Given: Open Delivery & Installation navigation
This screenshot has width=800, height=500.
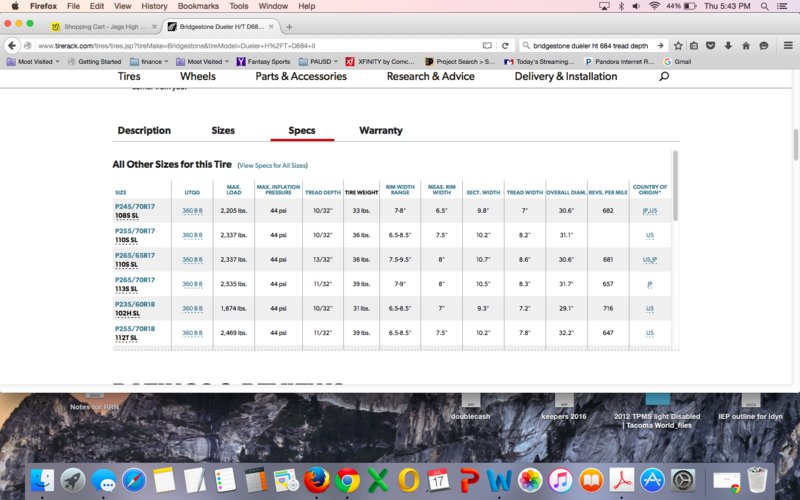Looking at the screenshot, I should pyautogui.click(x=566, y=76).
